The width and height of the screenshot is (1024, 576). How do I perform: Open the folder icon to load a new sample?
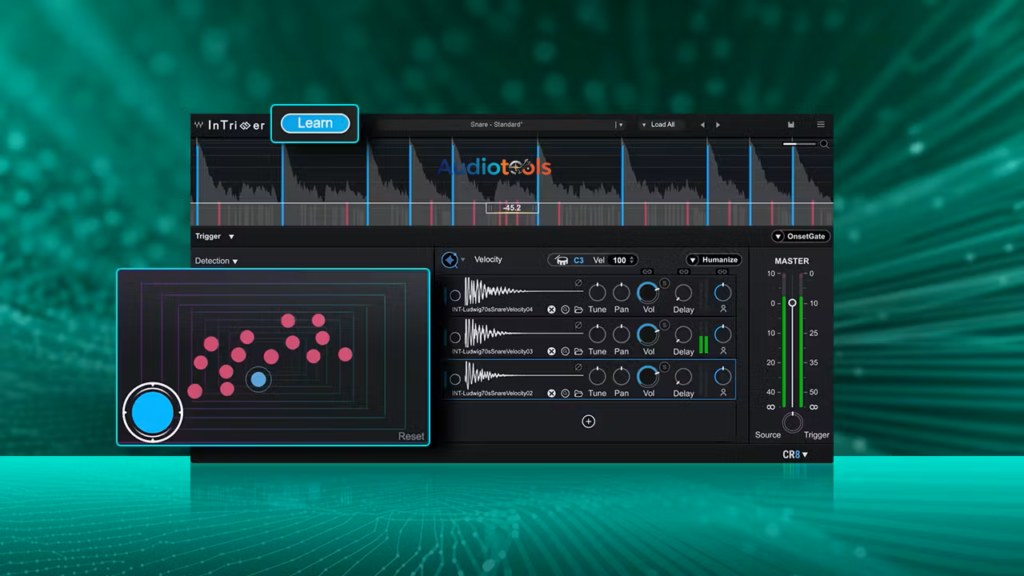pos(578,308)
